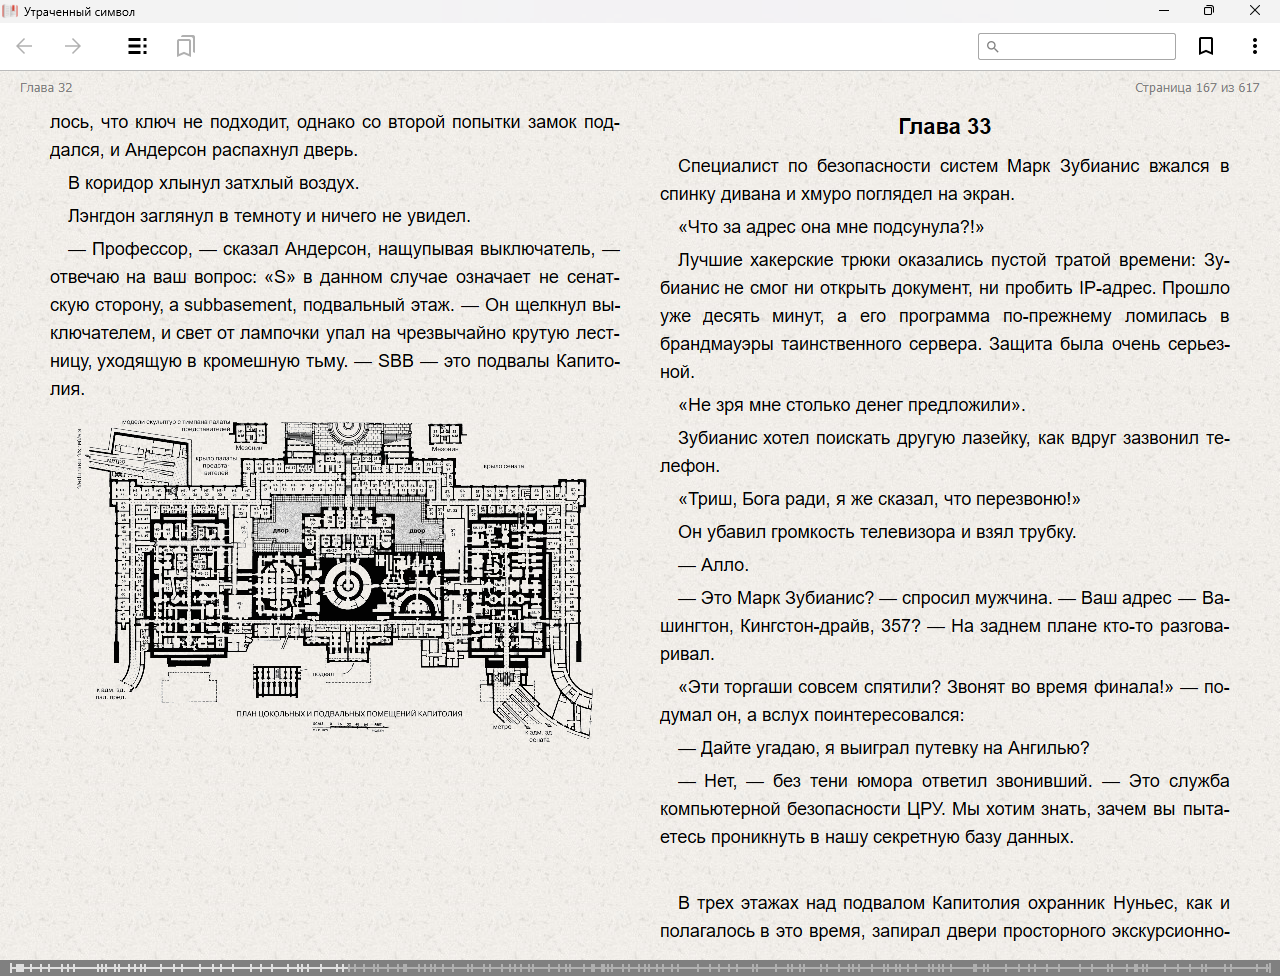Minimize the reader window
Image resolution: width=1280 pixels, height=976 pixels.
[x=1164, y=11]
